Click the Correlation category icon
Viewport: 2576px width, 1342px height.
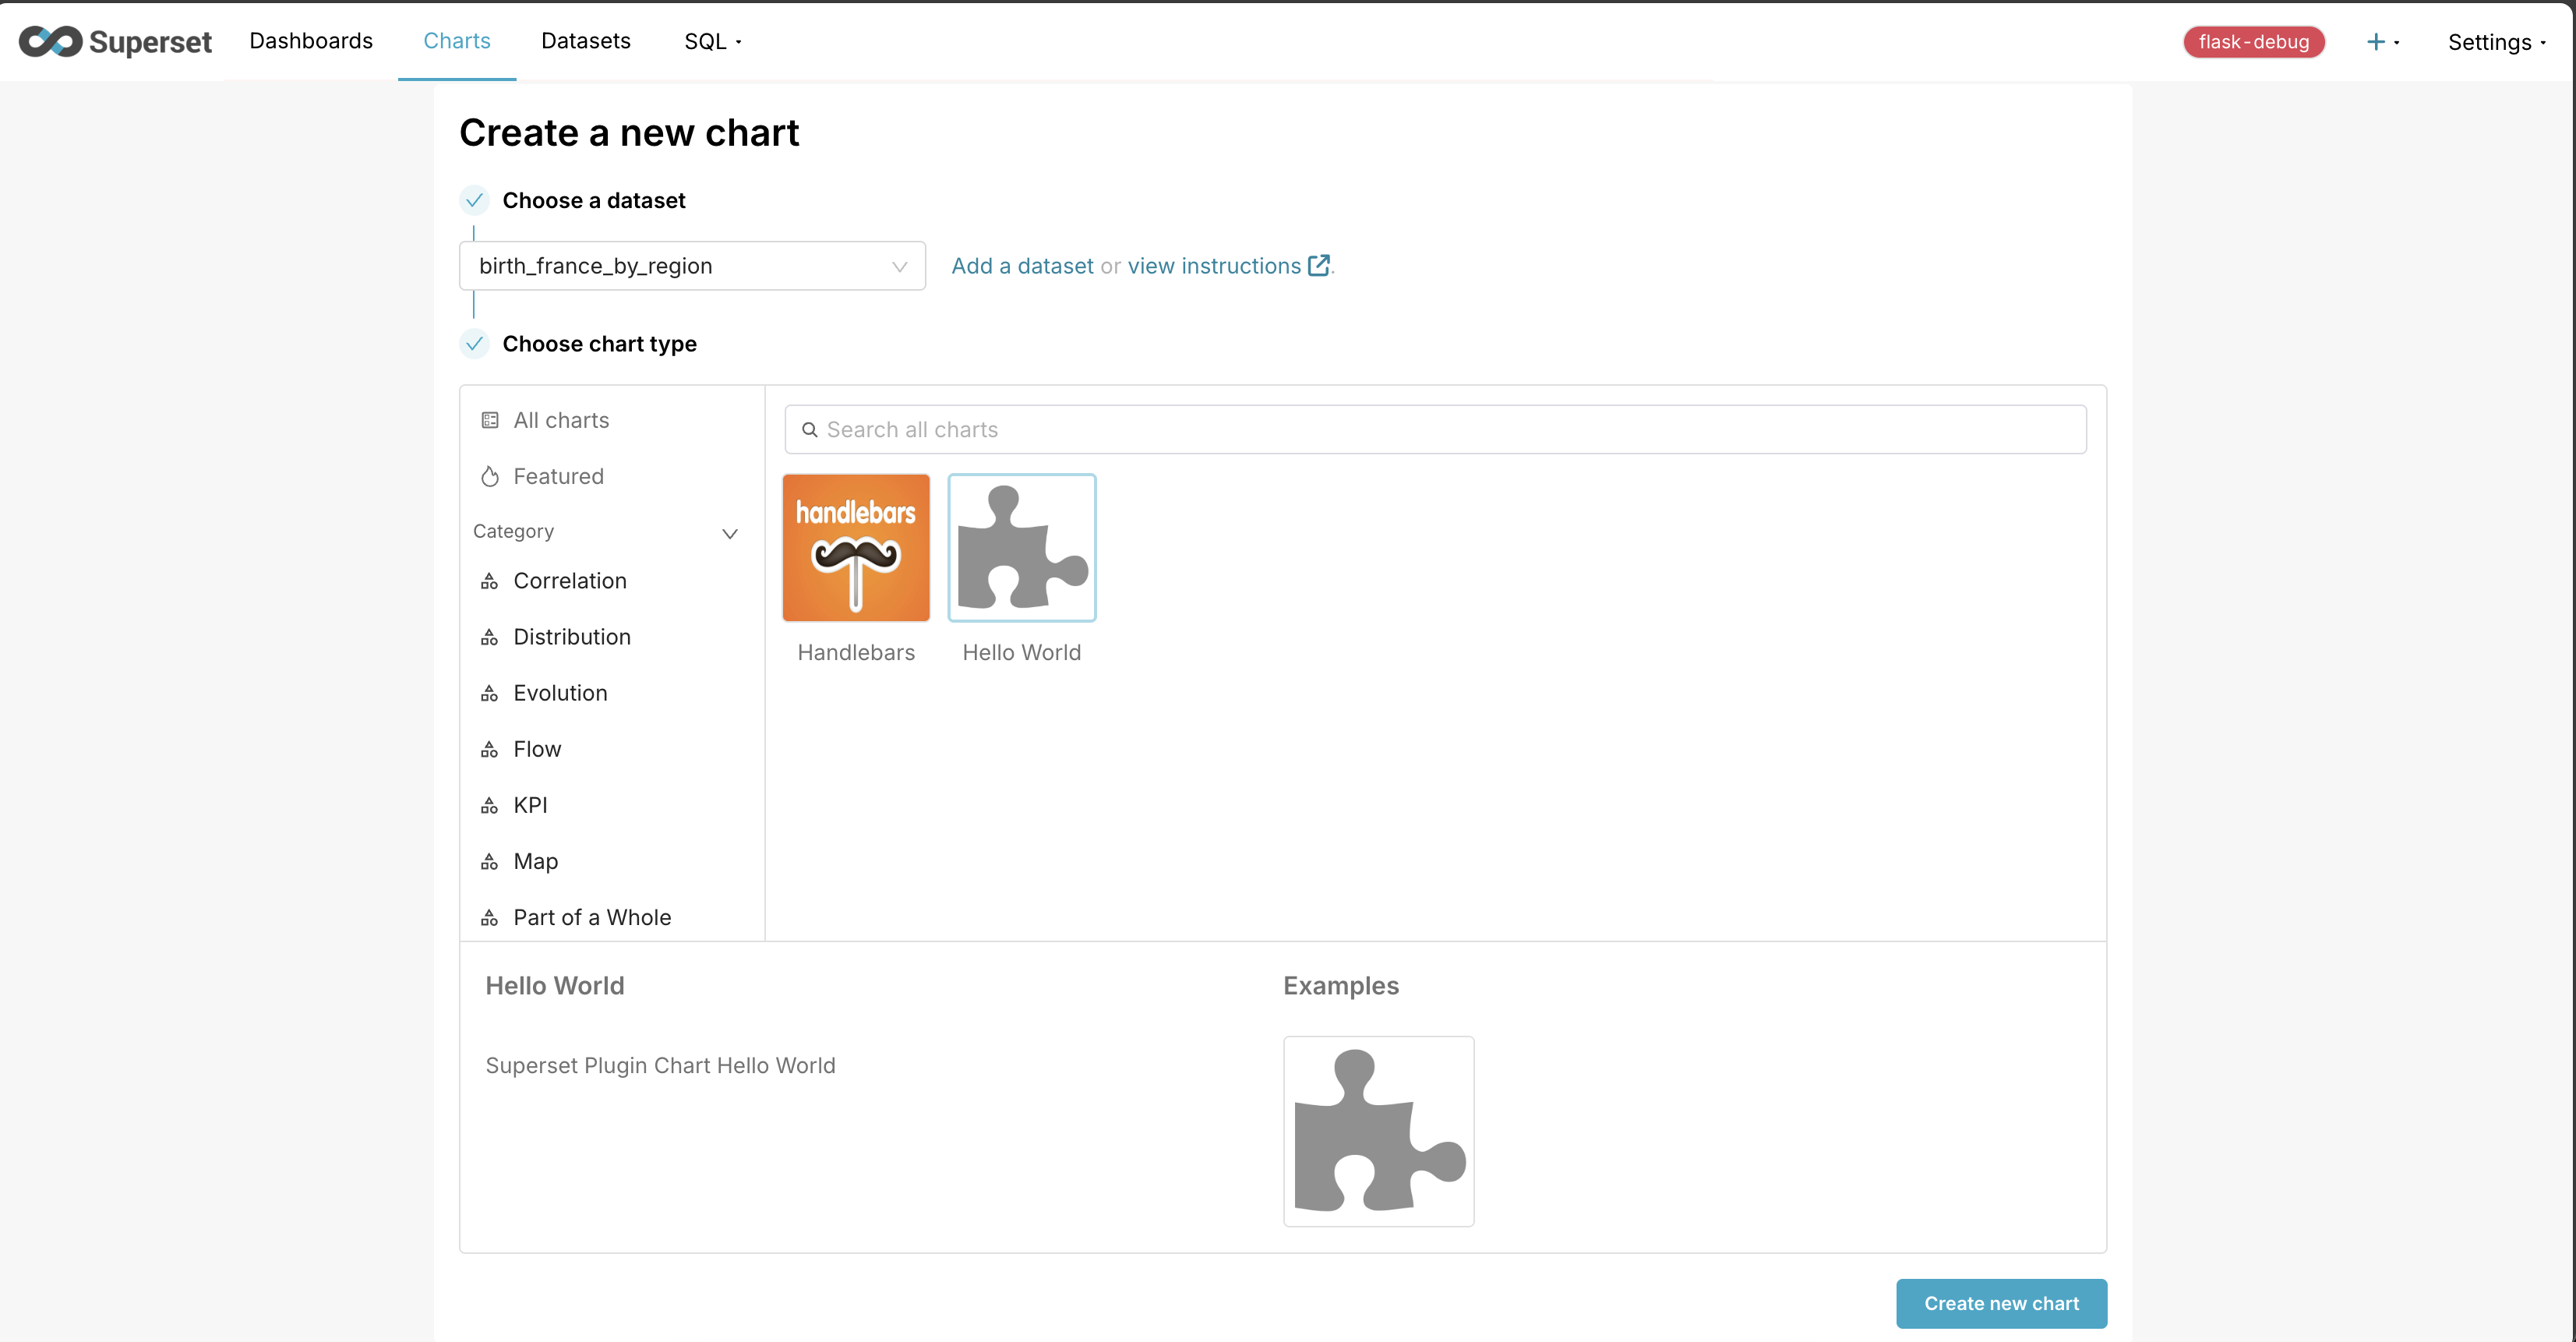click(x=490, y=581)
